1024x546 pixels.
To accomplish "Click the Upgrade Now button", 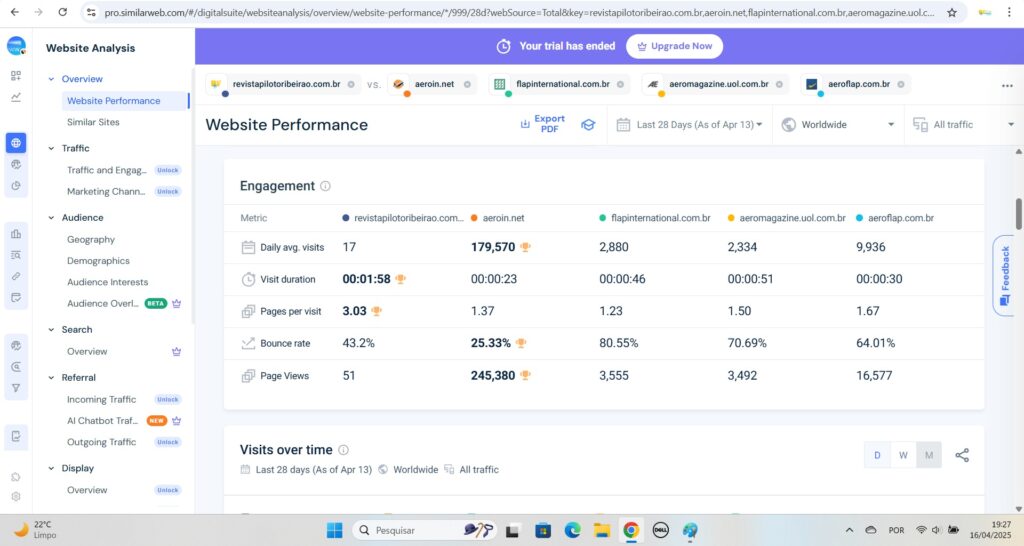I will (x=674, y=46).
